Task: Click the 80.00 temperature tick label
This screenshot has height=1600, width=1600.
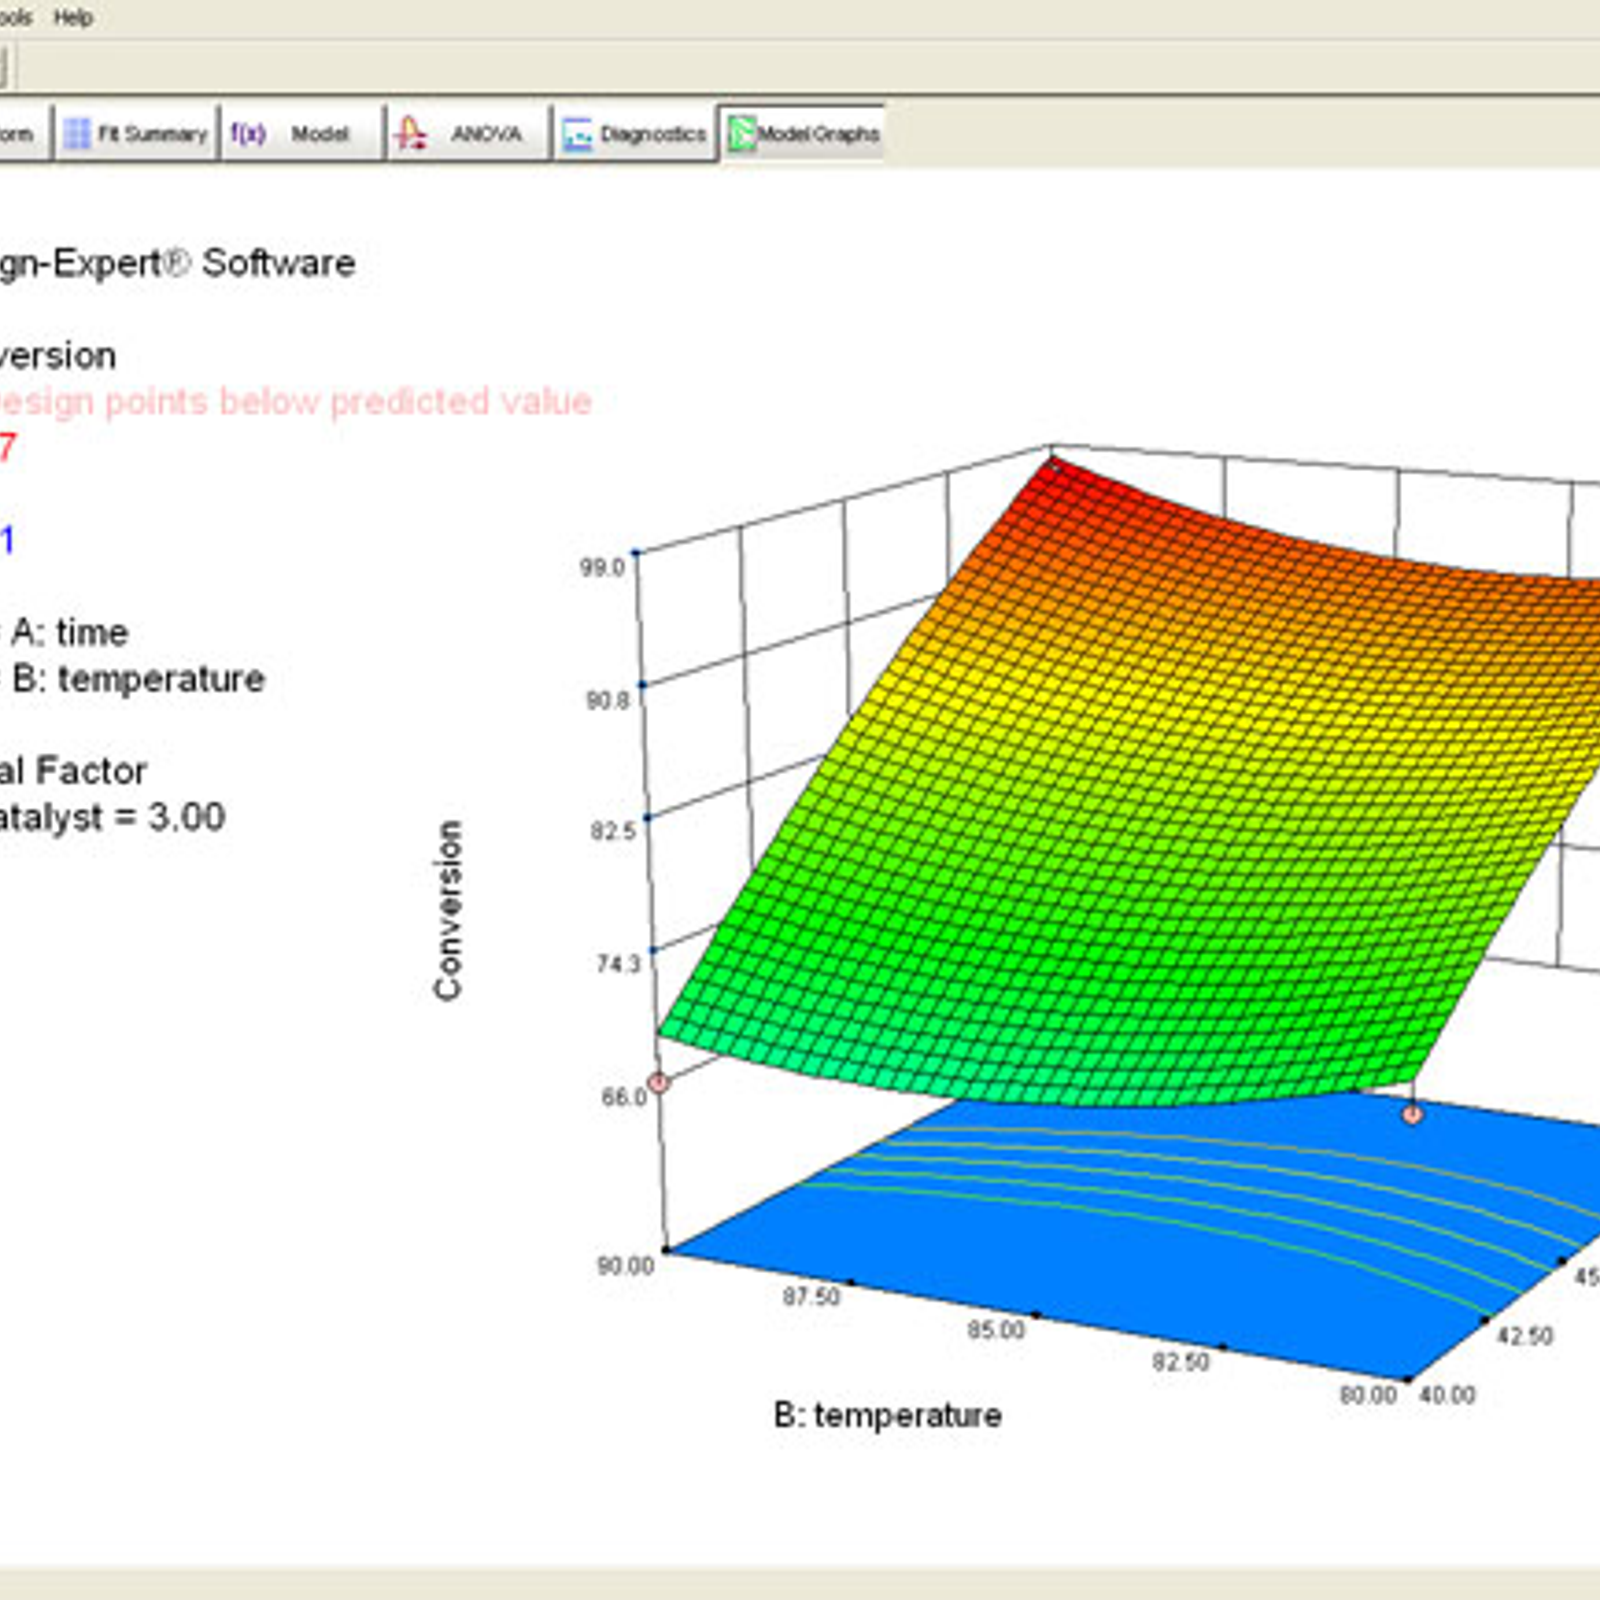Action: 1368,1394
